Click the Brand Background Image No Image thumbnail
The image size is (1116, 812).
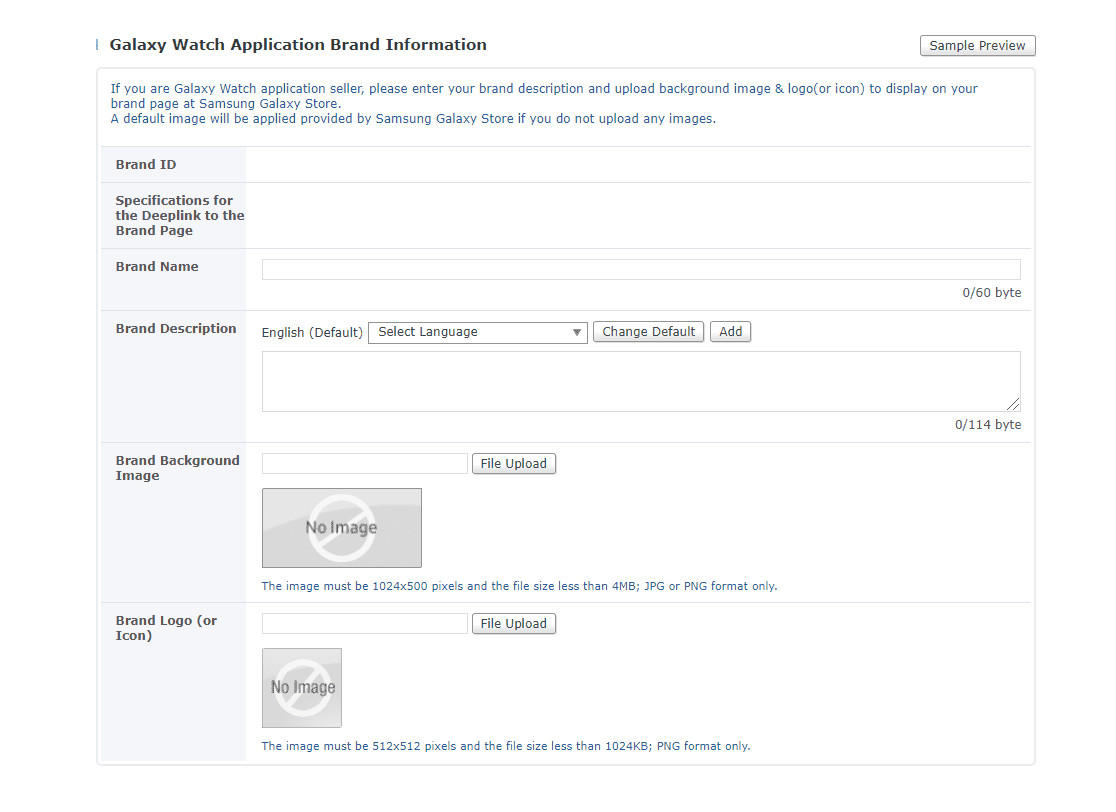[342, 528]
